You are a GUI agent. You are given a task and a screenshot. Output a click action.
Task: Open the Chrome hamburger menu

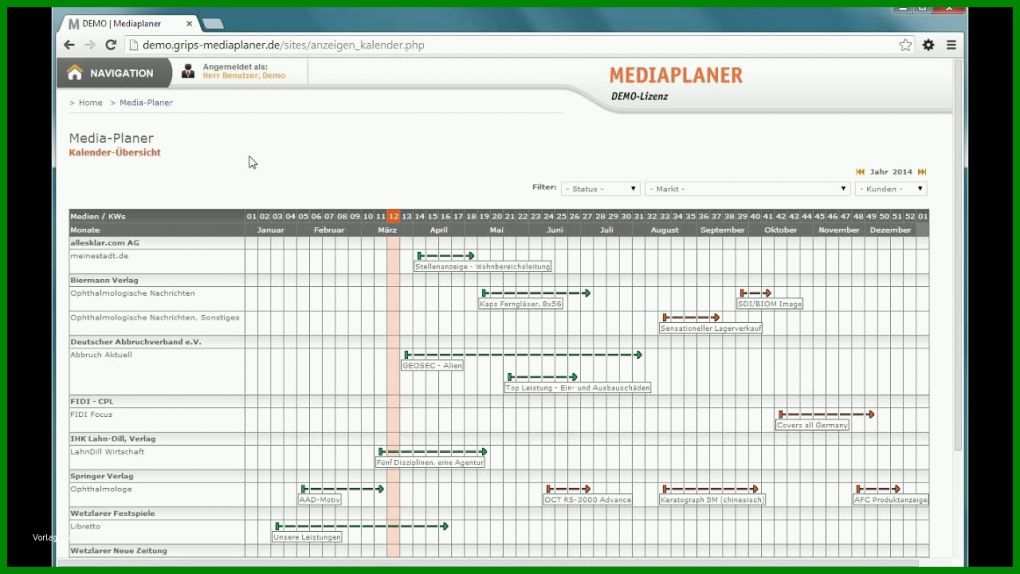951,45
